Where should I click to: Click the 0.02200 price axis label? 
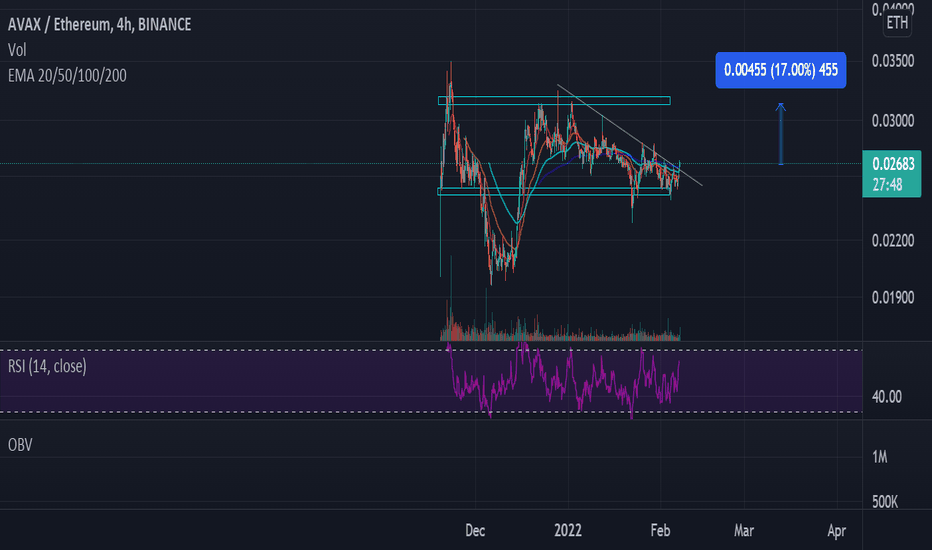click(x=893, y=240)
